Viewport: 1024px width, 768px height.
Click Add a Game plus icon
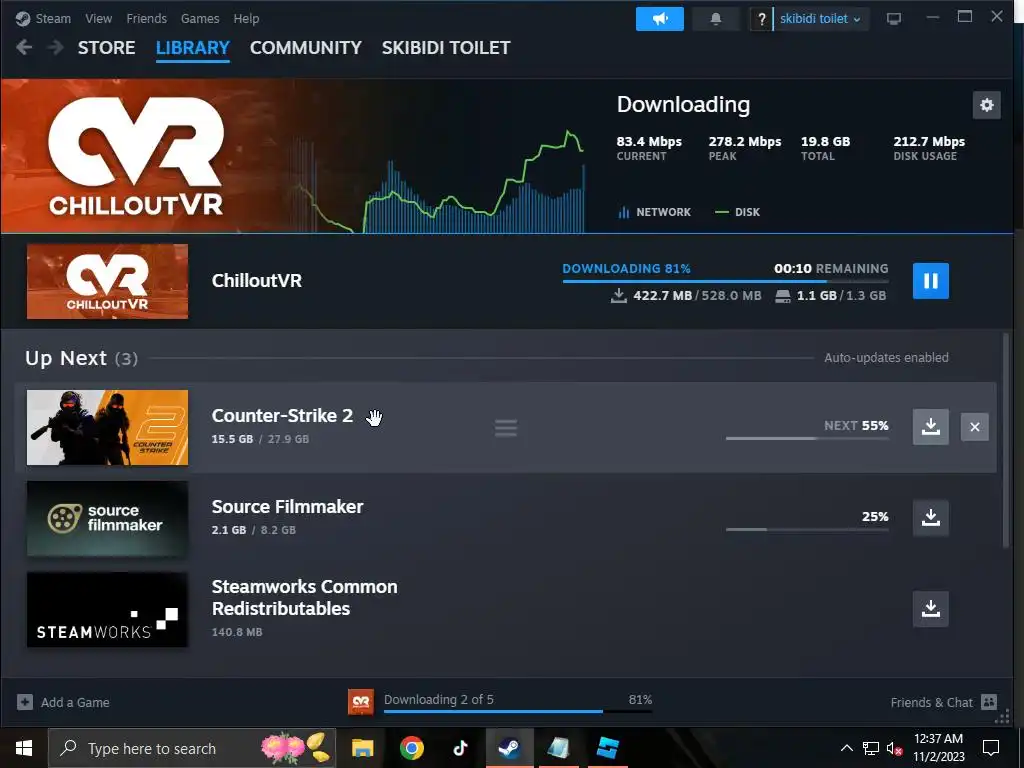[25, 702]
